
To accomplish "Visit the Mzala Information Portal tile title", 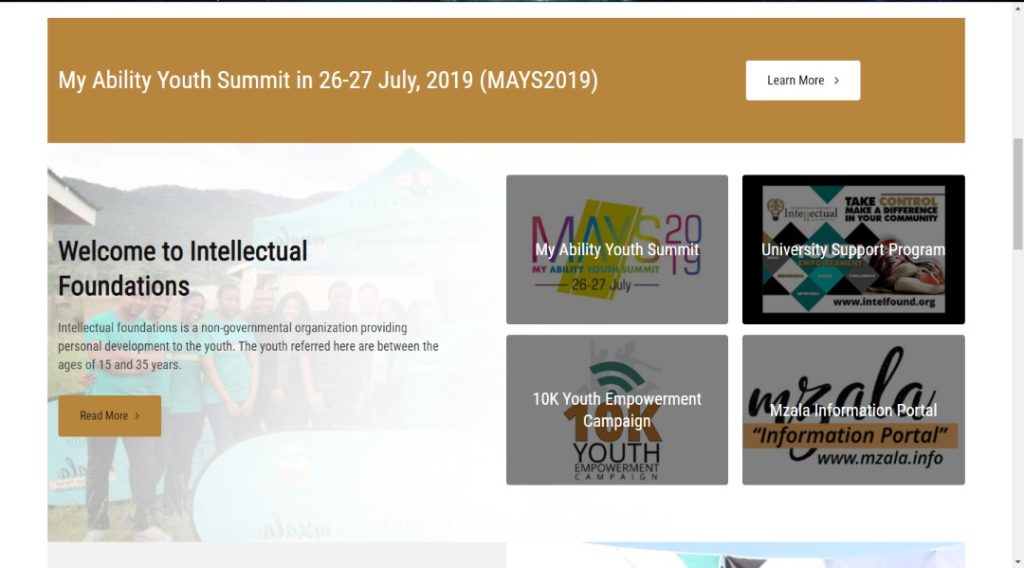I will tap(853, 410).
